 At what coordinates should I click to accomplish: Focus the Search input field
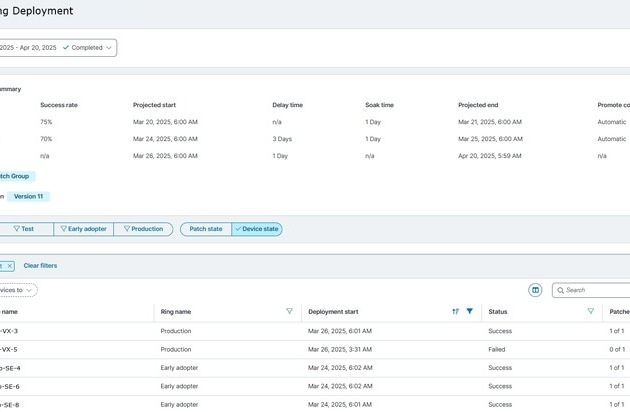593,290
